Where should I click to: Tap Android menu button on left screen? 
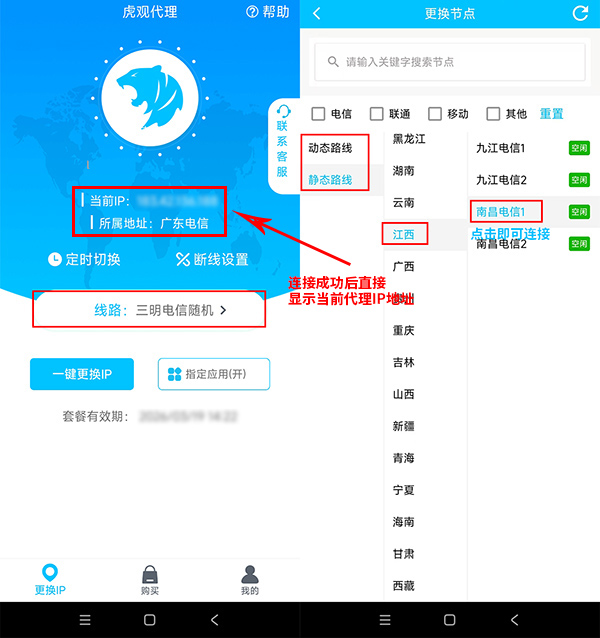click(x=85, y=620)
